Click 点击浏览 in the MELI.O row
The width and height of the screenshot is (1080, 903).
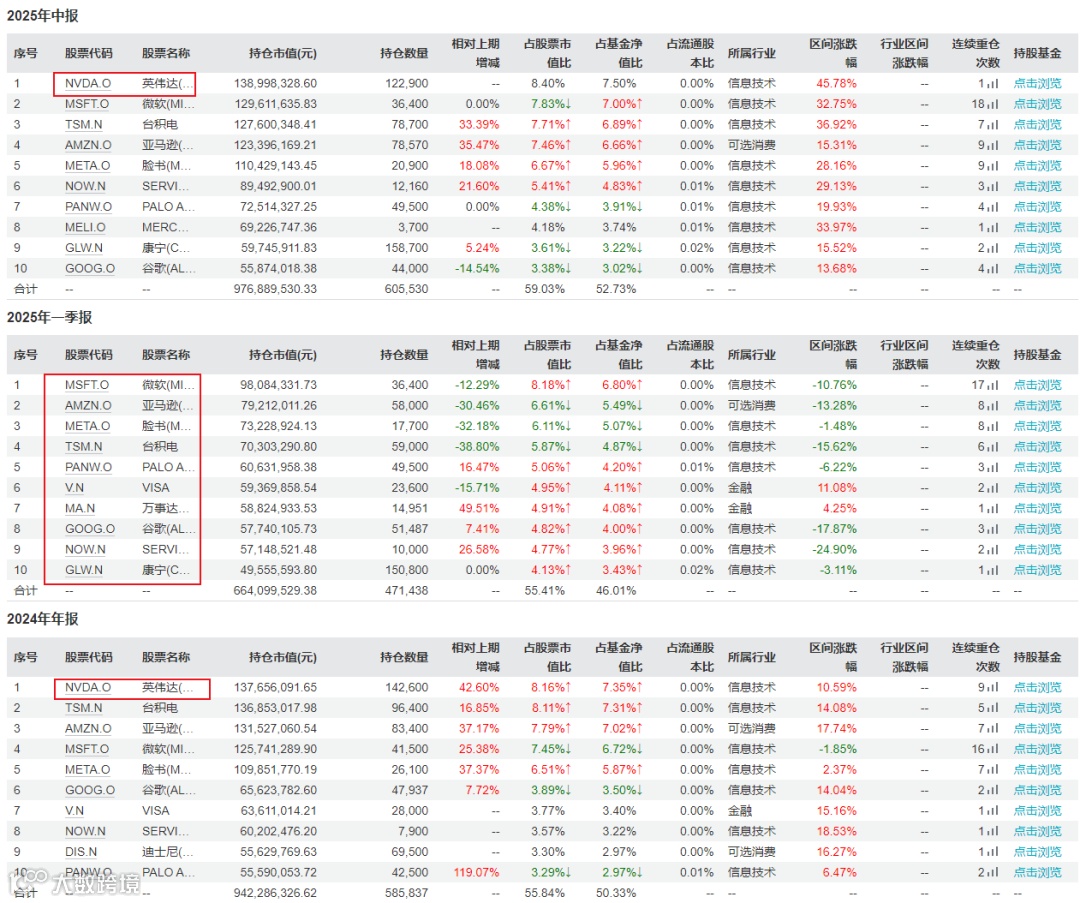tap(1037, 227)
